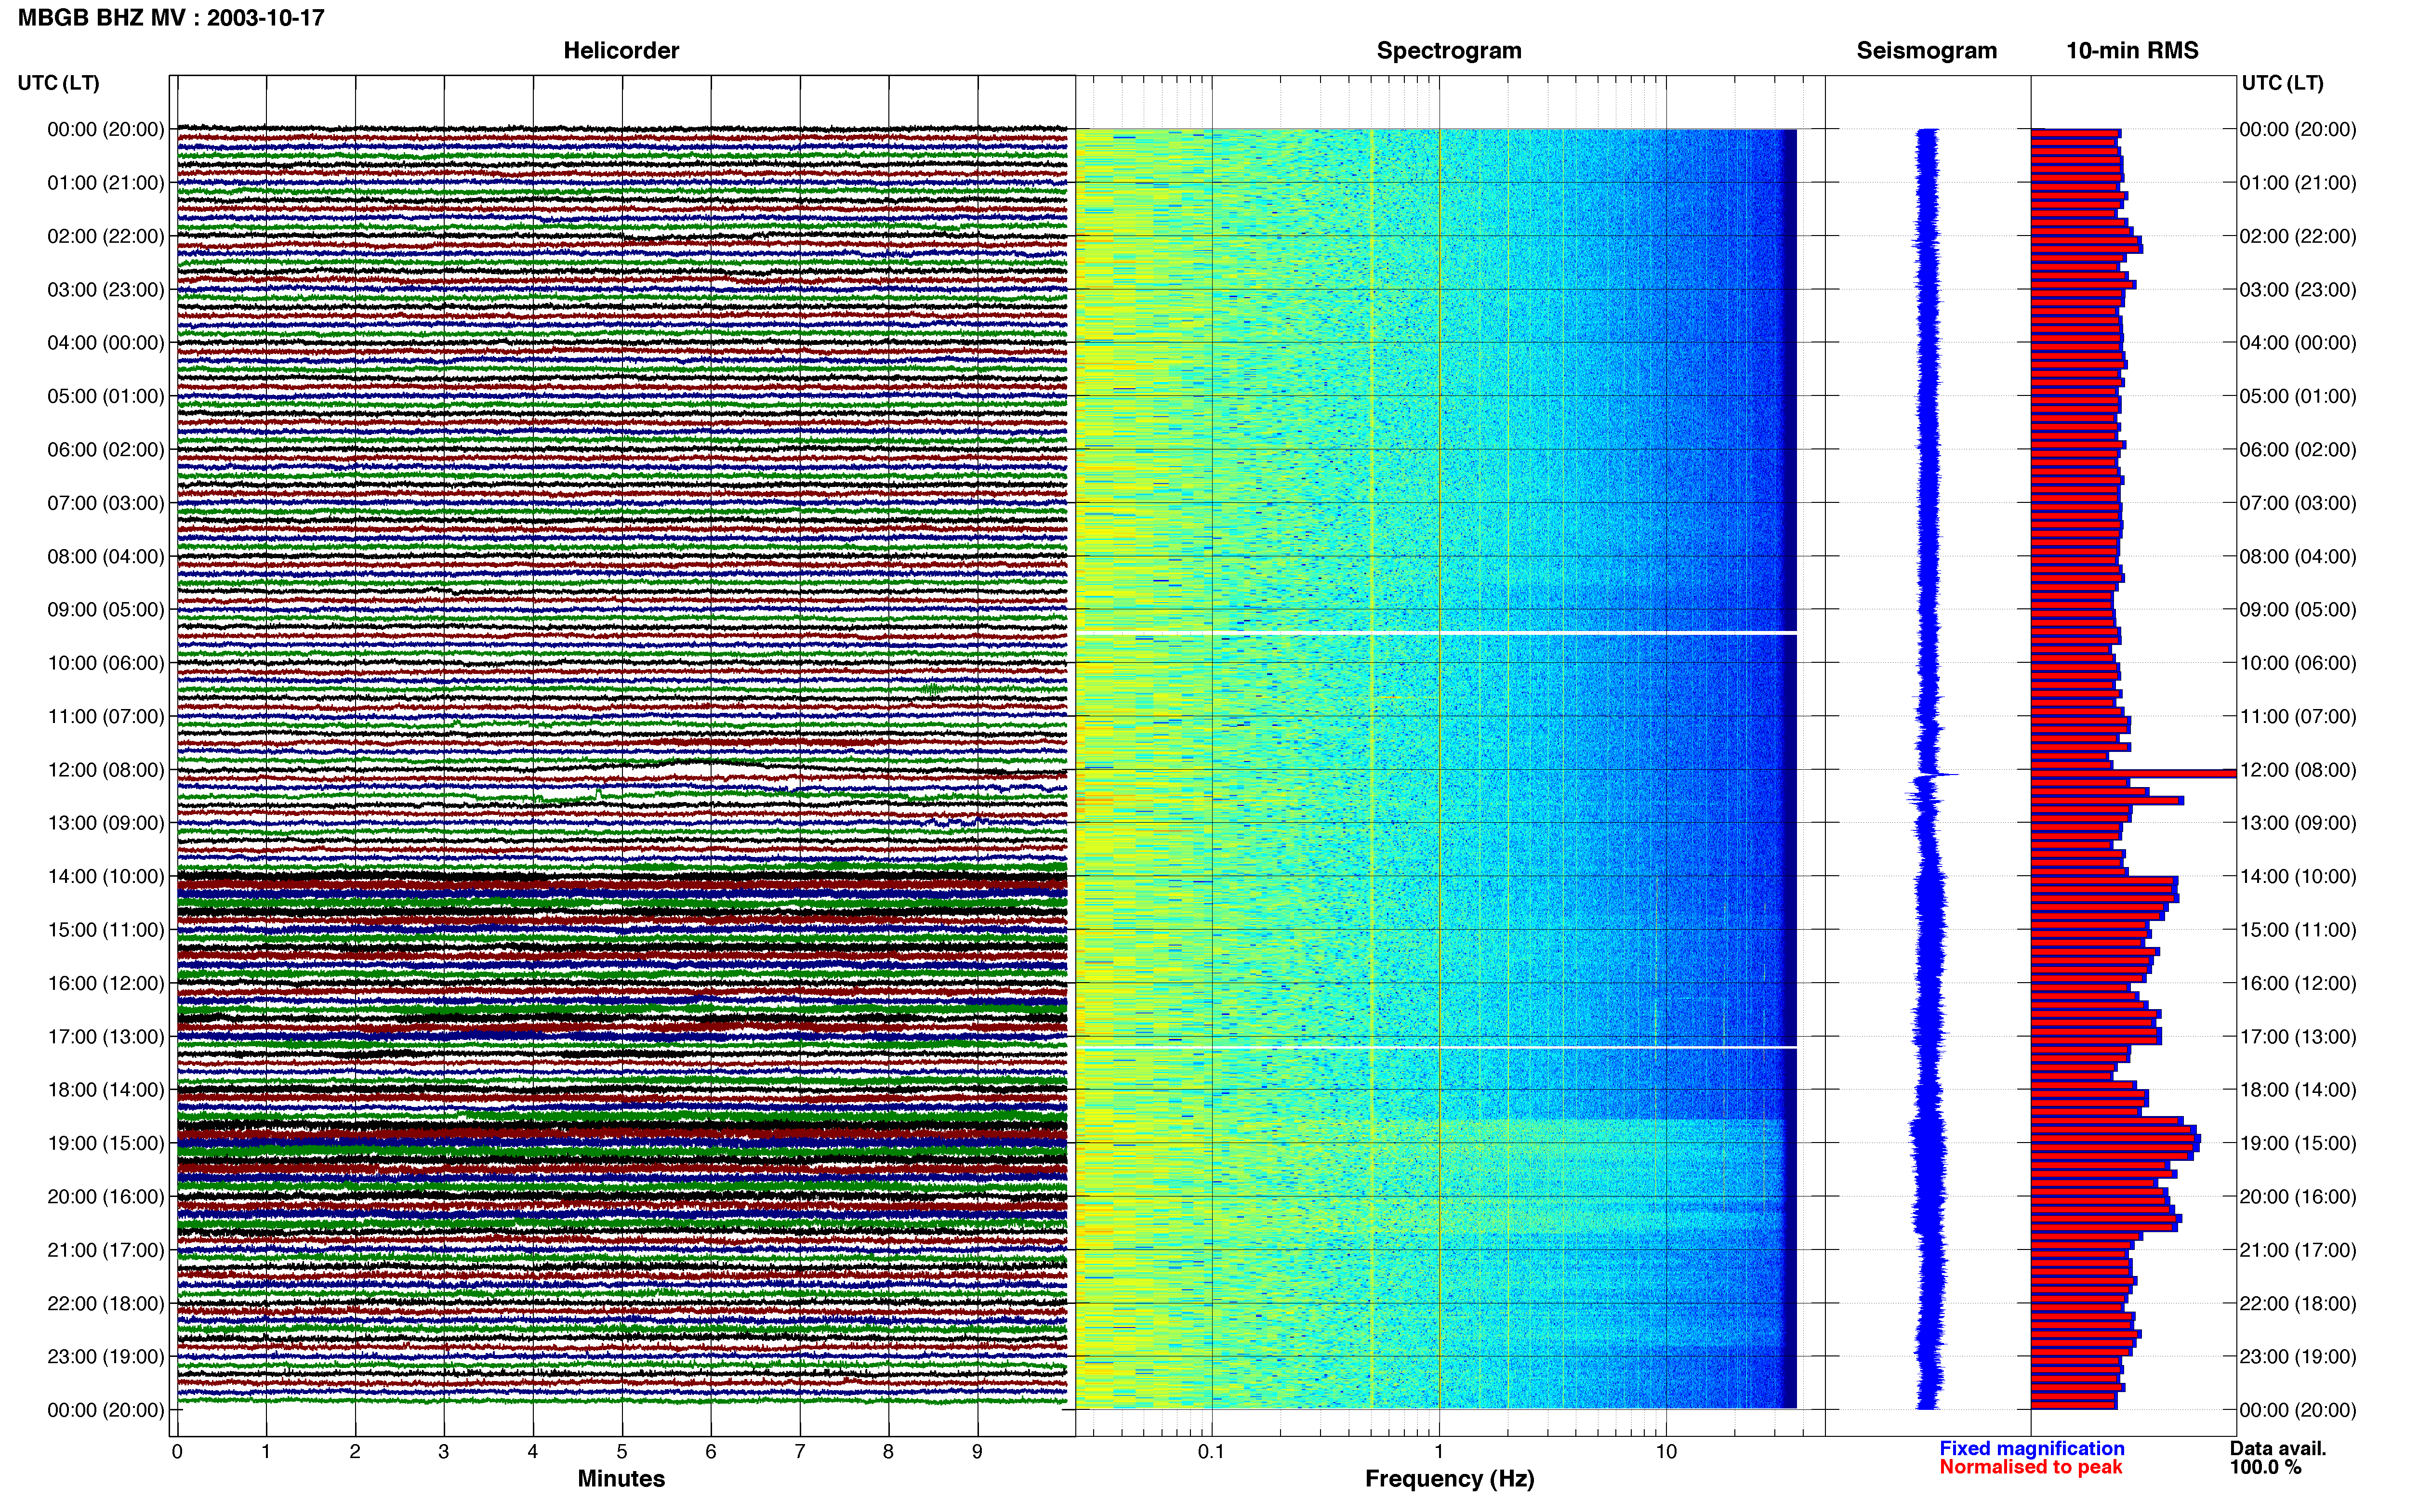Click the 'Frequency (Hz)' axis label
2418x1512 pixels.
coord(1449,1479)
